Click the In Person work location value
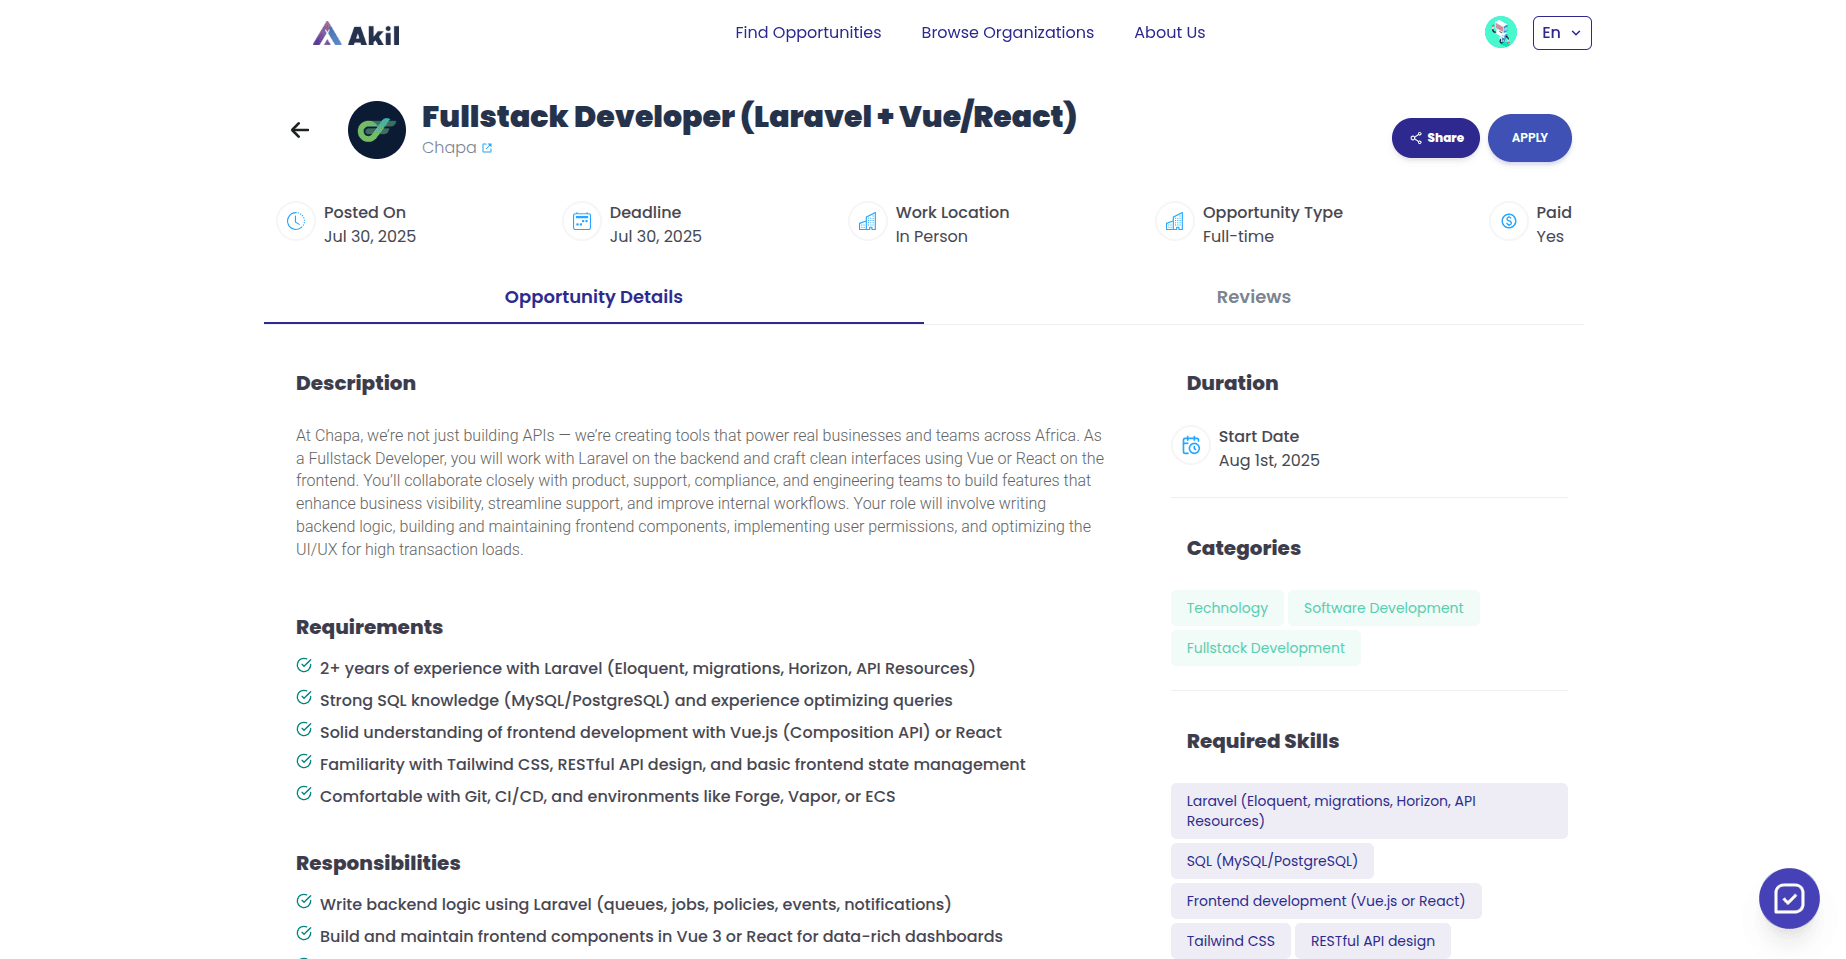This screenshot has width=1846, height=959. (932, 237)
